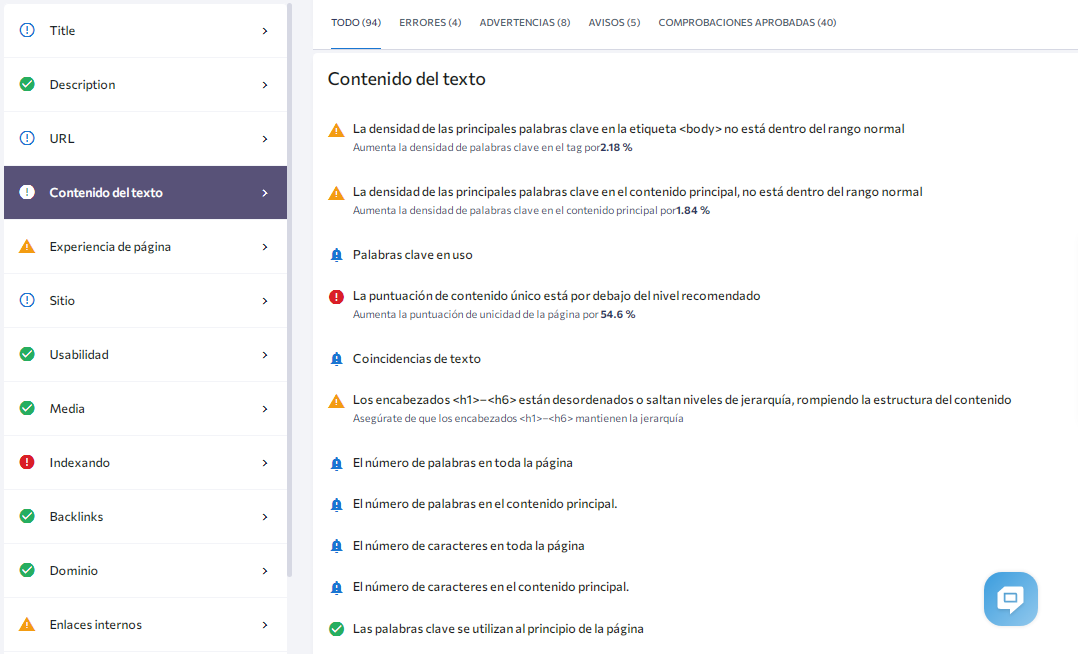Click the 2.18 % density value
Image resolution: width=1078 pixels, height=654 pixels.
(x=616, y=147)
